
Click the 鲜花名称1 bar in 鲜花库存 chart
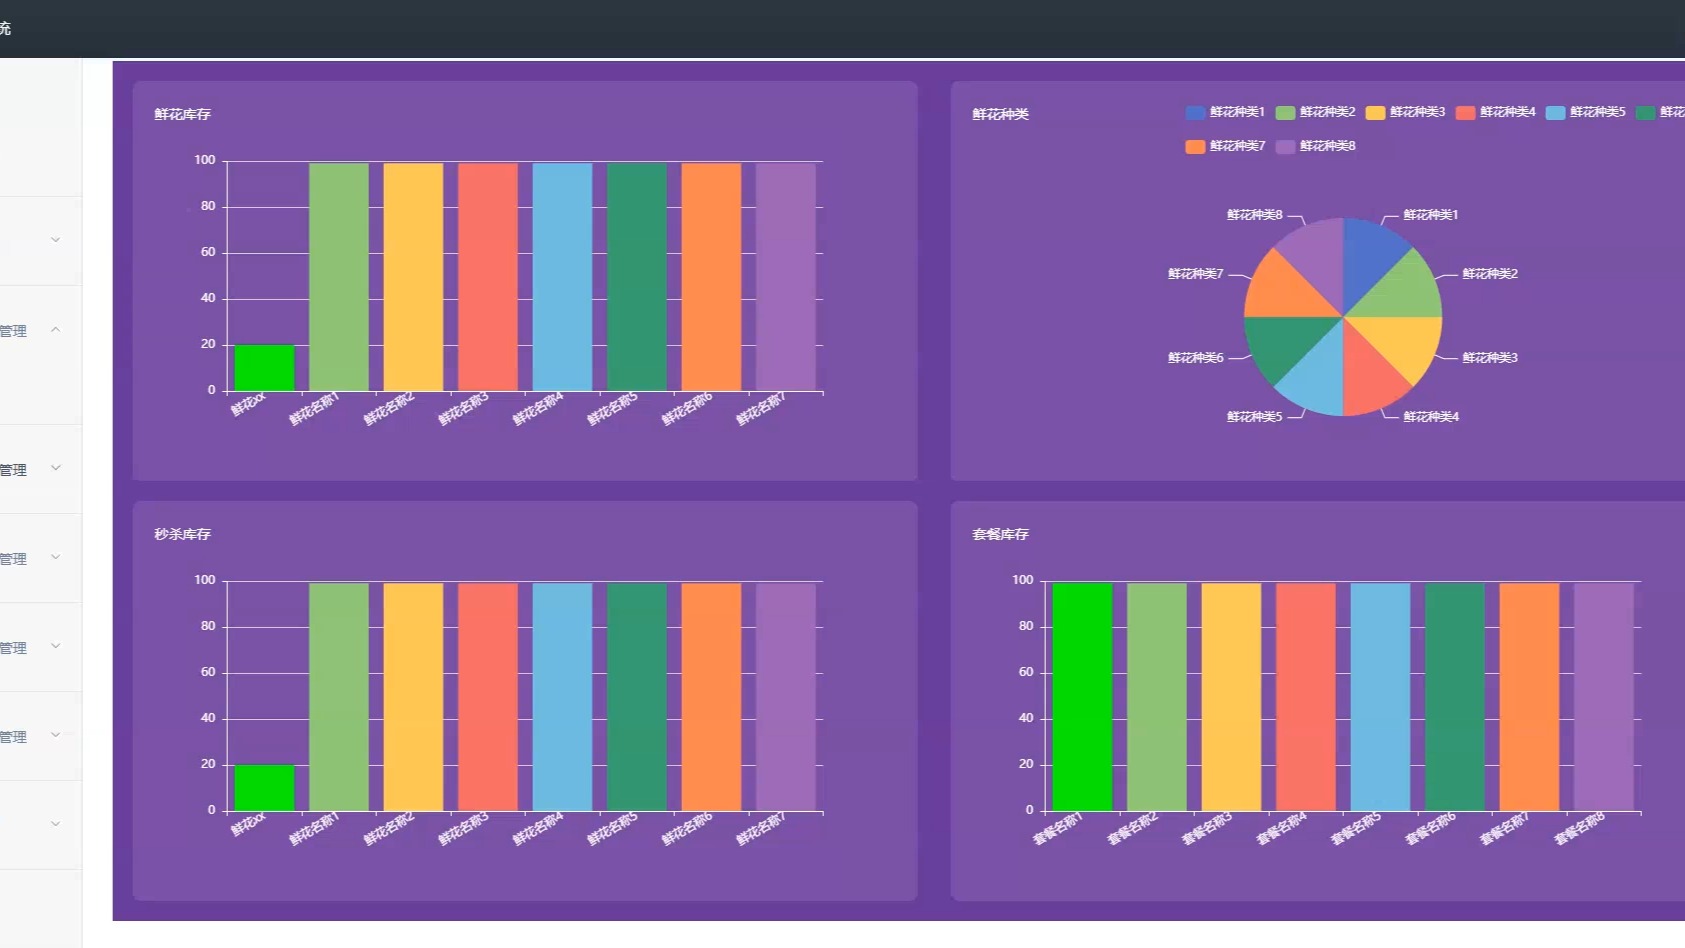tap(339, 277)
